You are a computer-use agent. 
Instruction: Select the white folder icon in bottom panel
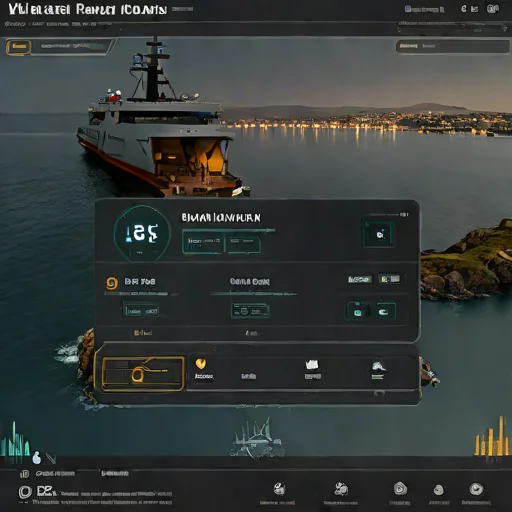312,365
